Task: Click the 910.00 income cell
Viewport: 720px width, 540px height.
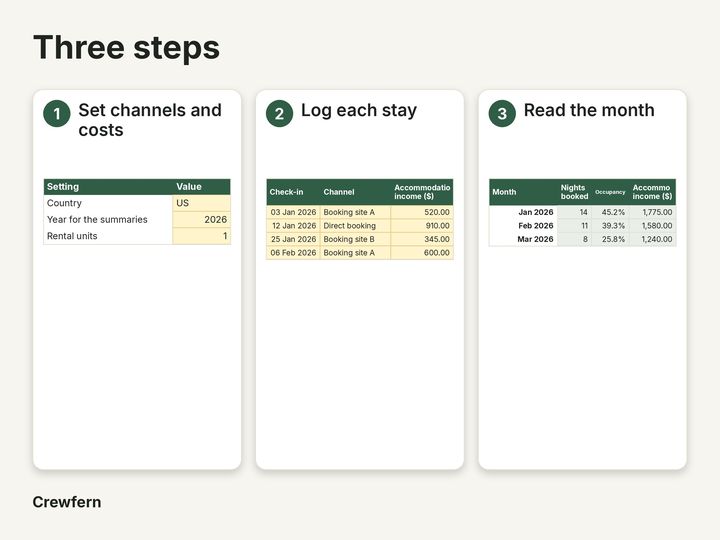Action: click(x=422, y=225)
